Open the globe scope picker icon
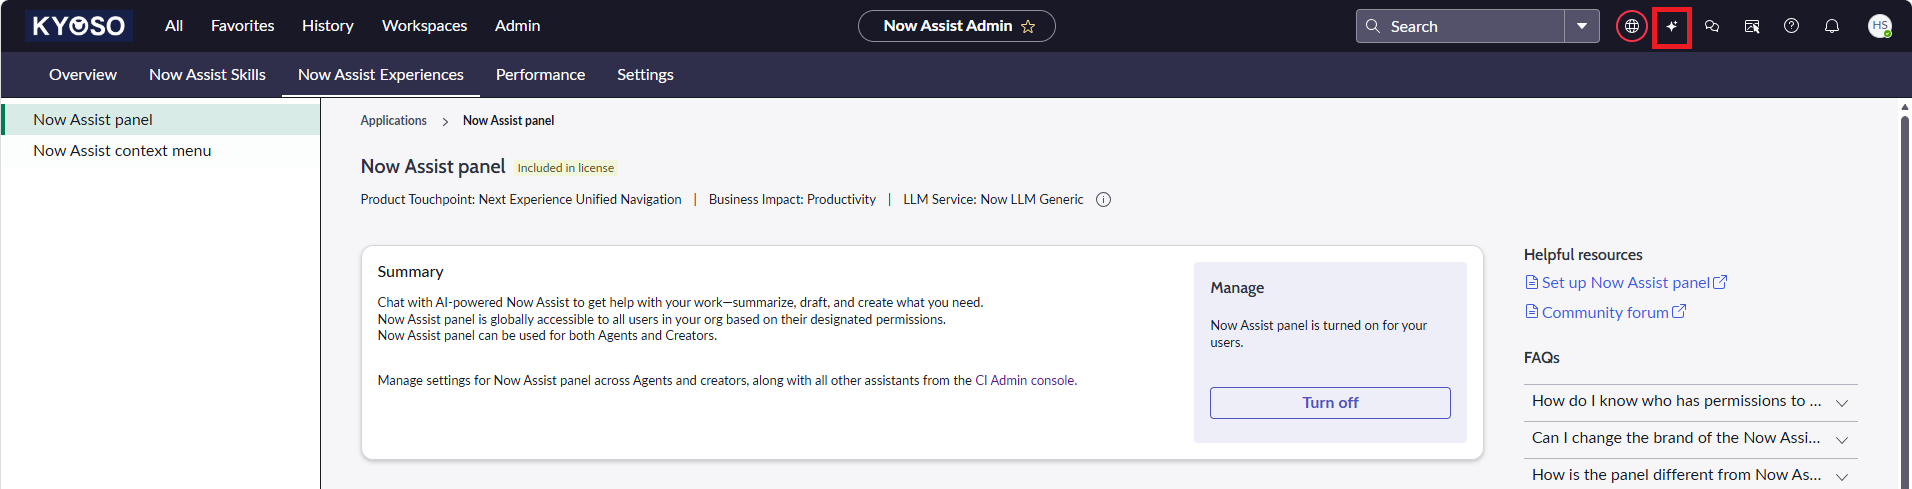Viewport: 1912px width, 489px height. (x=1632, y=26)
